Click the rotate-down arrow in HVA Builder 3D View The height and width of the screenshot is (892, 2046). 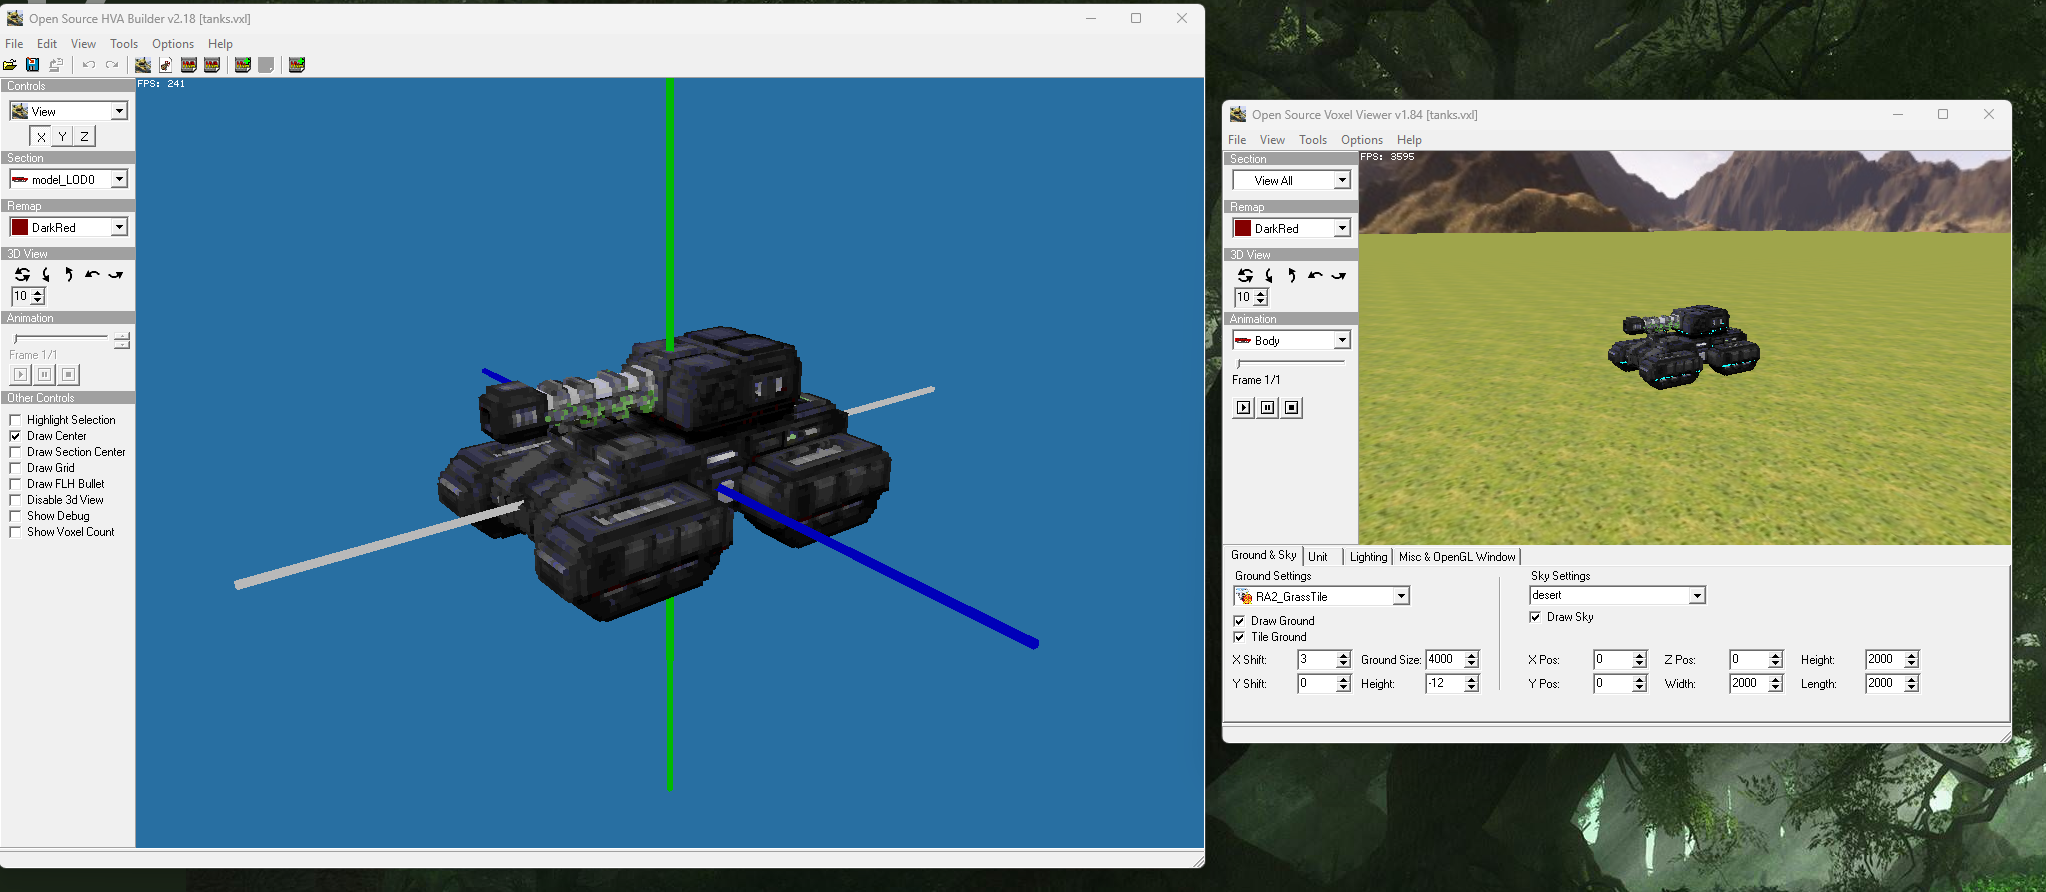click(46, 274)
